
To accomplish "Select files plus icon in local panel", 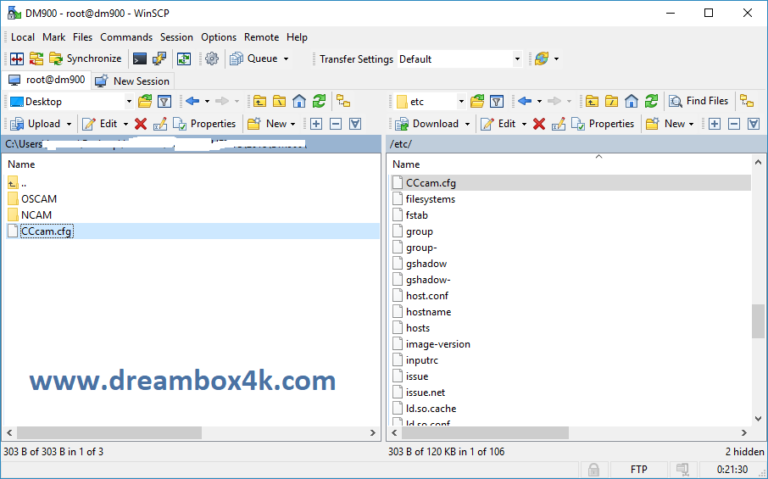I will (316, 124).
